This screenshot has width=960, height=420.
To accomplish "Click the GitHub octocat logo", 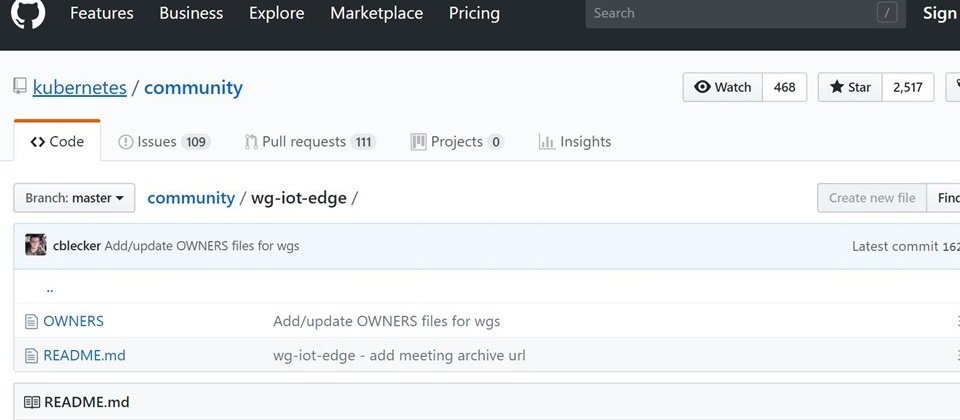I will (28, 13).
